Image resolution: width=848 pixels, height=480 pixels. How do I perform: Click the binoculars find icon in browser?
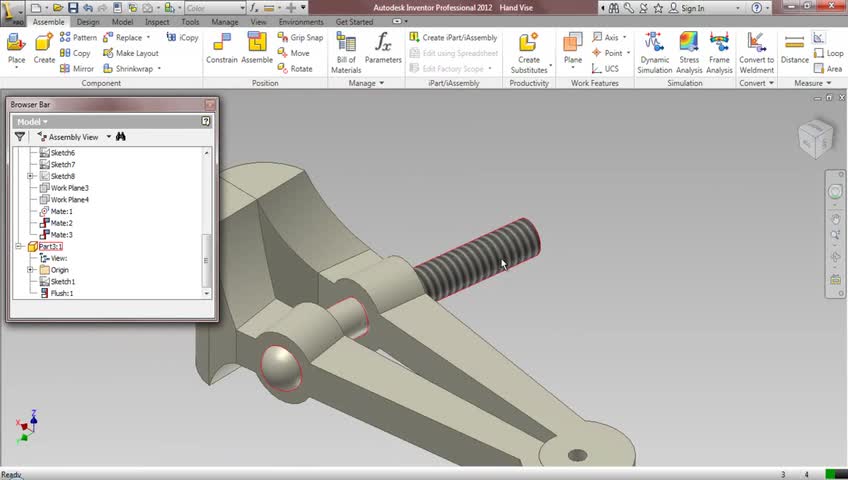121,137
